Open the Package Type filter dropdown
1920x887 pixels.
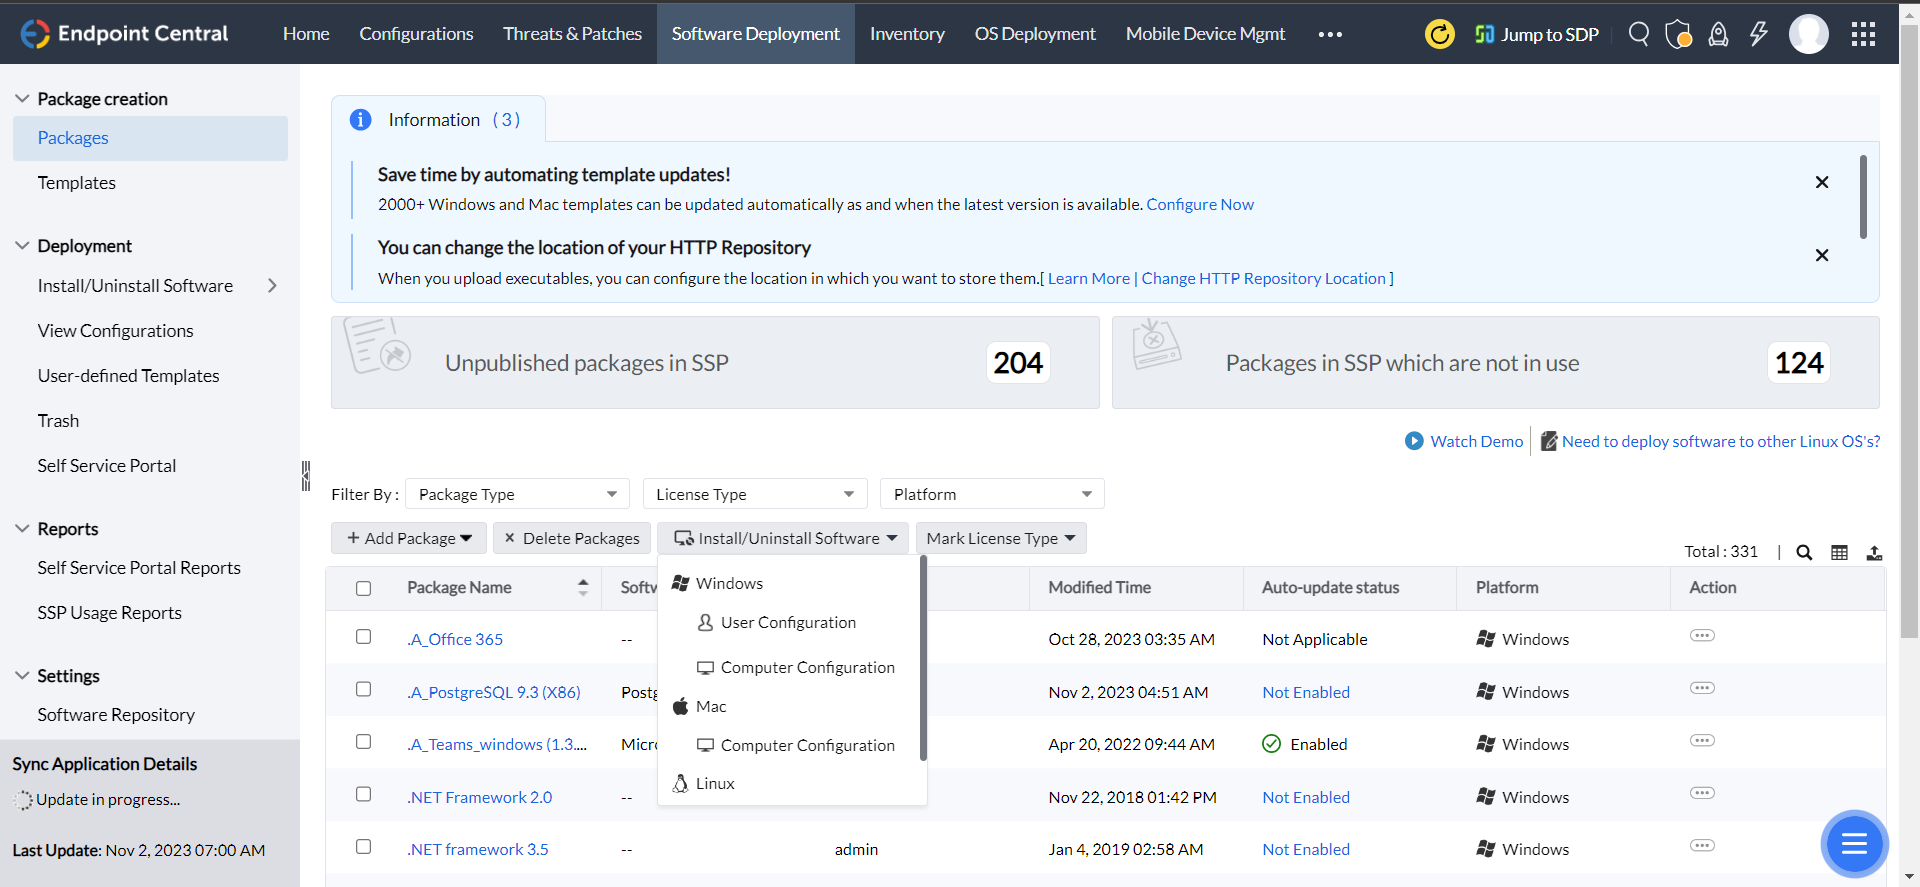[517, 494]
